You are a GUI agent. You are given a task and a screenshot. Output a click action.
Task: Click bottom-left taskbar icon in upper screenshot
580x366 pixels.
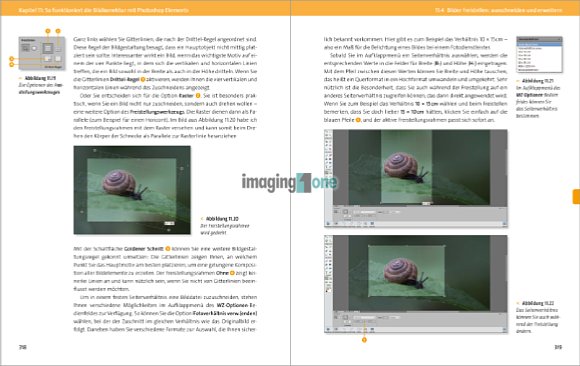328,224
